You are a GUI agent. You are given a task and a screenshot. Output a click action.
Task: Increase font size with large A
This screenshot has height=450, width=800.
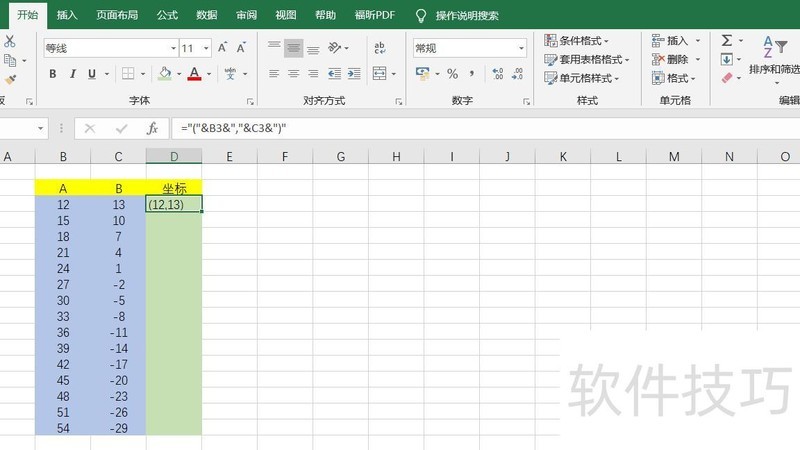coord(222,48)
